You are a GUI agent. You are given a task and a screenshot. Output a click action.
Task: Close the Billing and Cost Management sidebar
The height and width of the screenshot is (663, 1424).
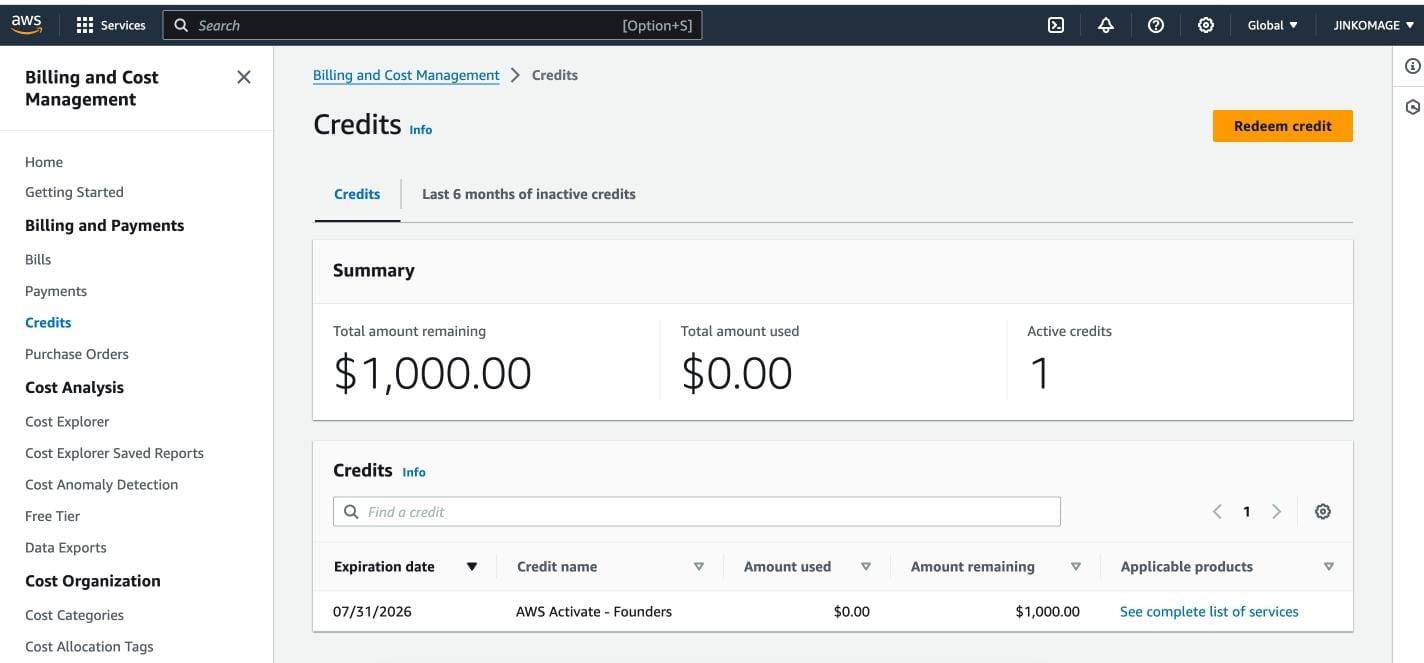coord(243,77)
